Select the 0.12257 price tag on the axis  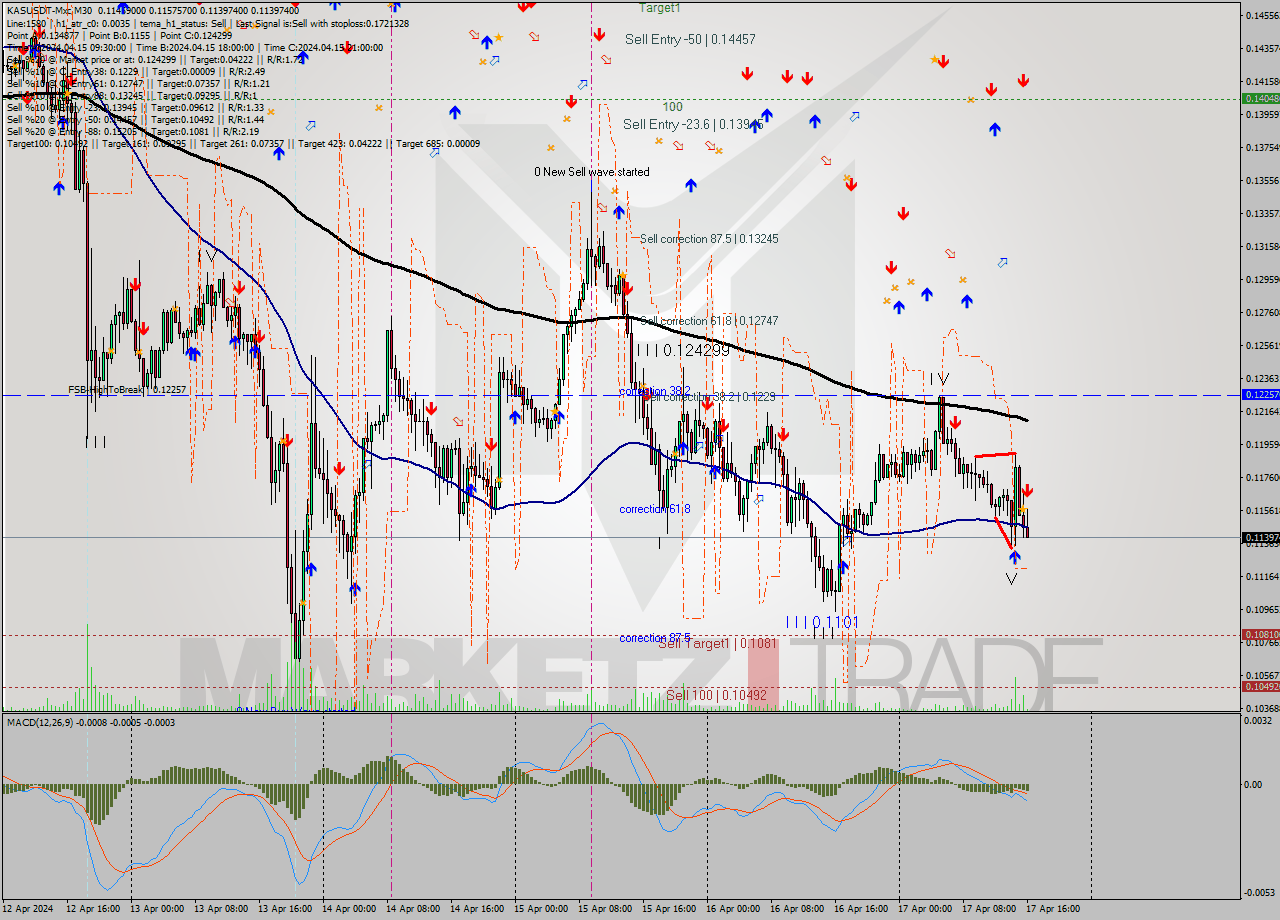click(1259, 395)
